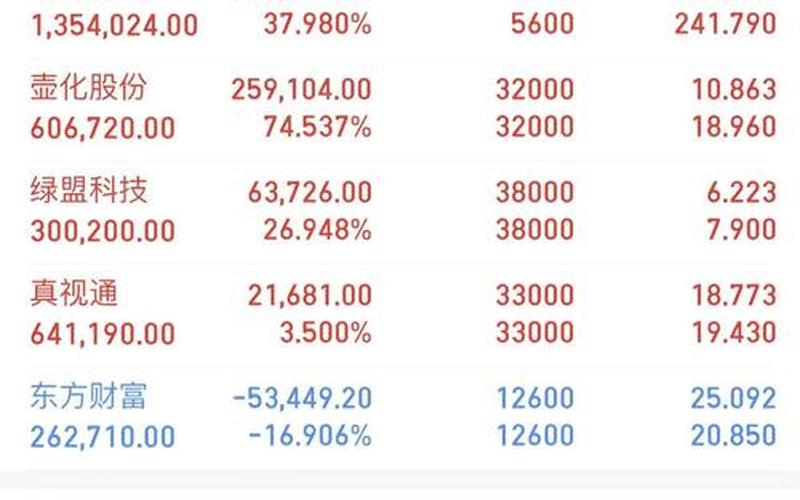Tap the 26.948% gain percentage

317,230
